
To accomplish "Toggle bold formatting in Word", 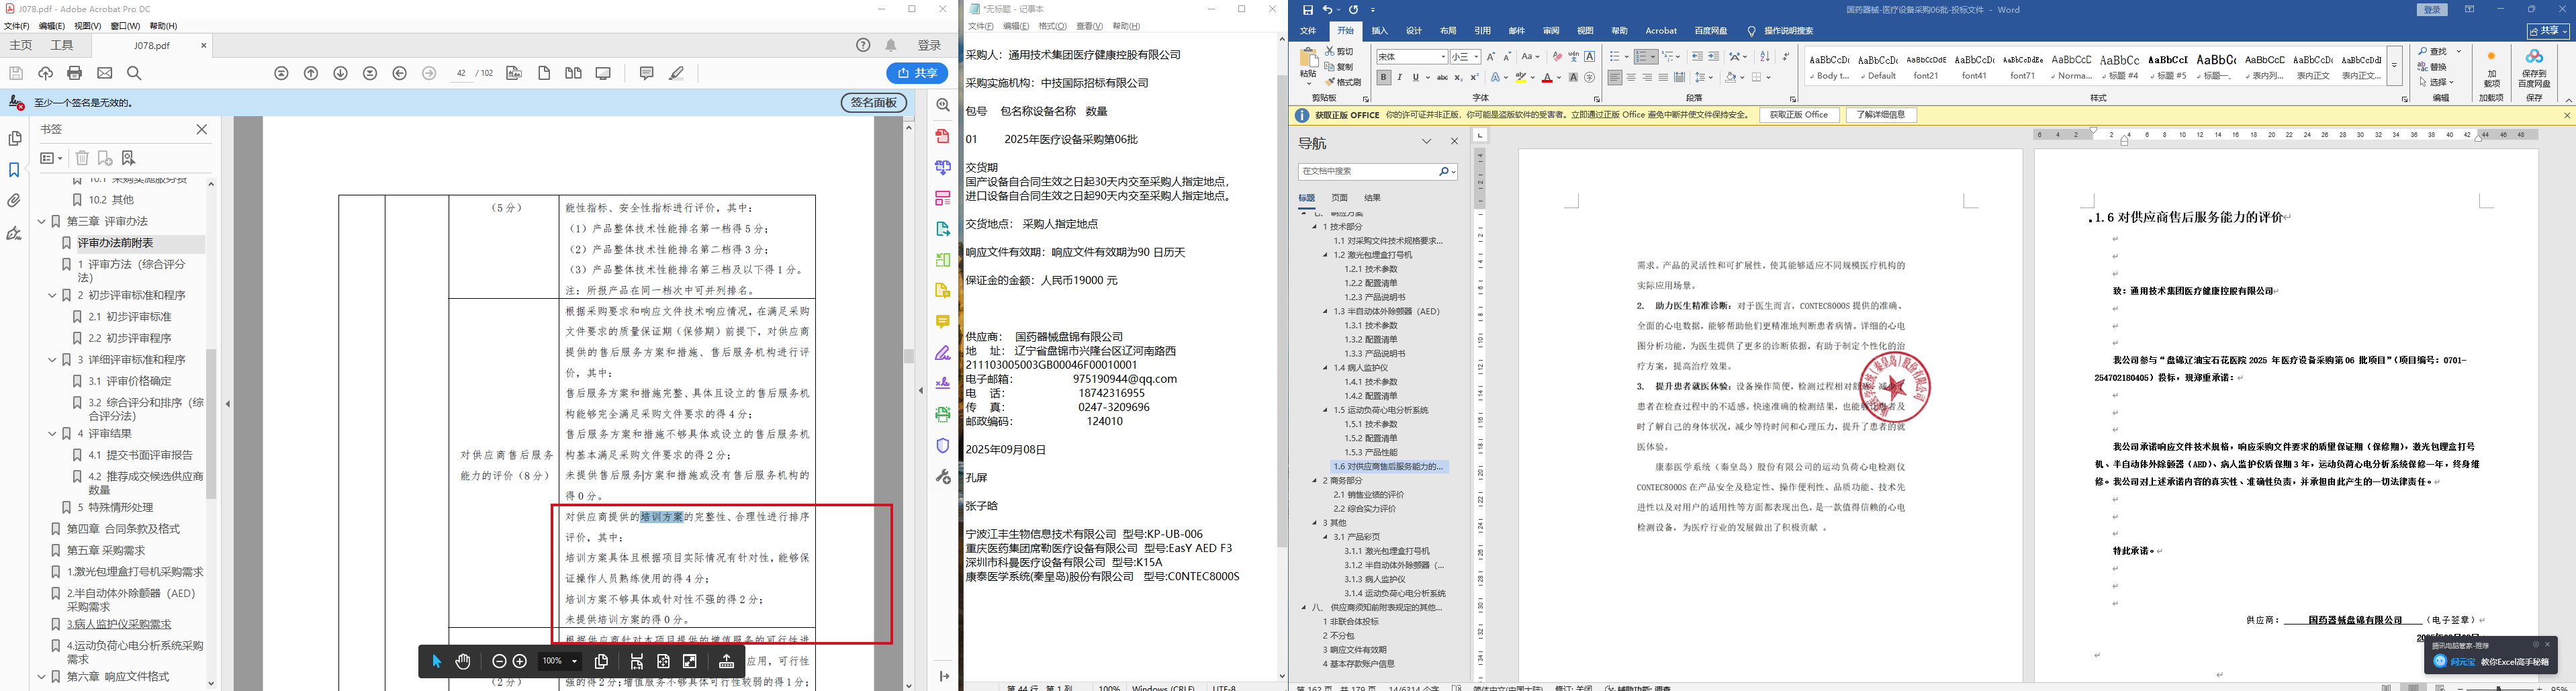I will [x=1383, y=77].
